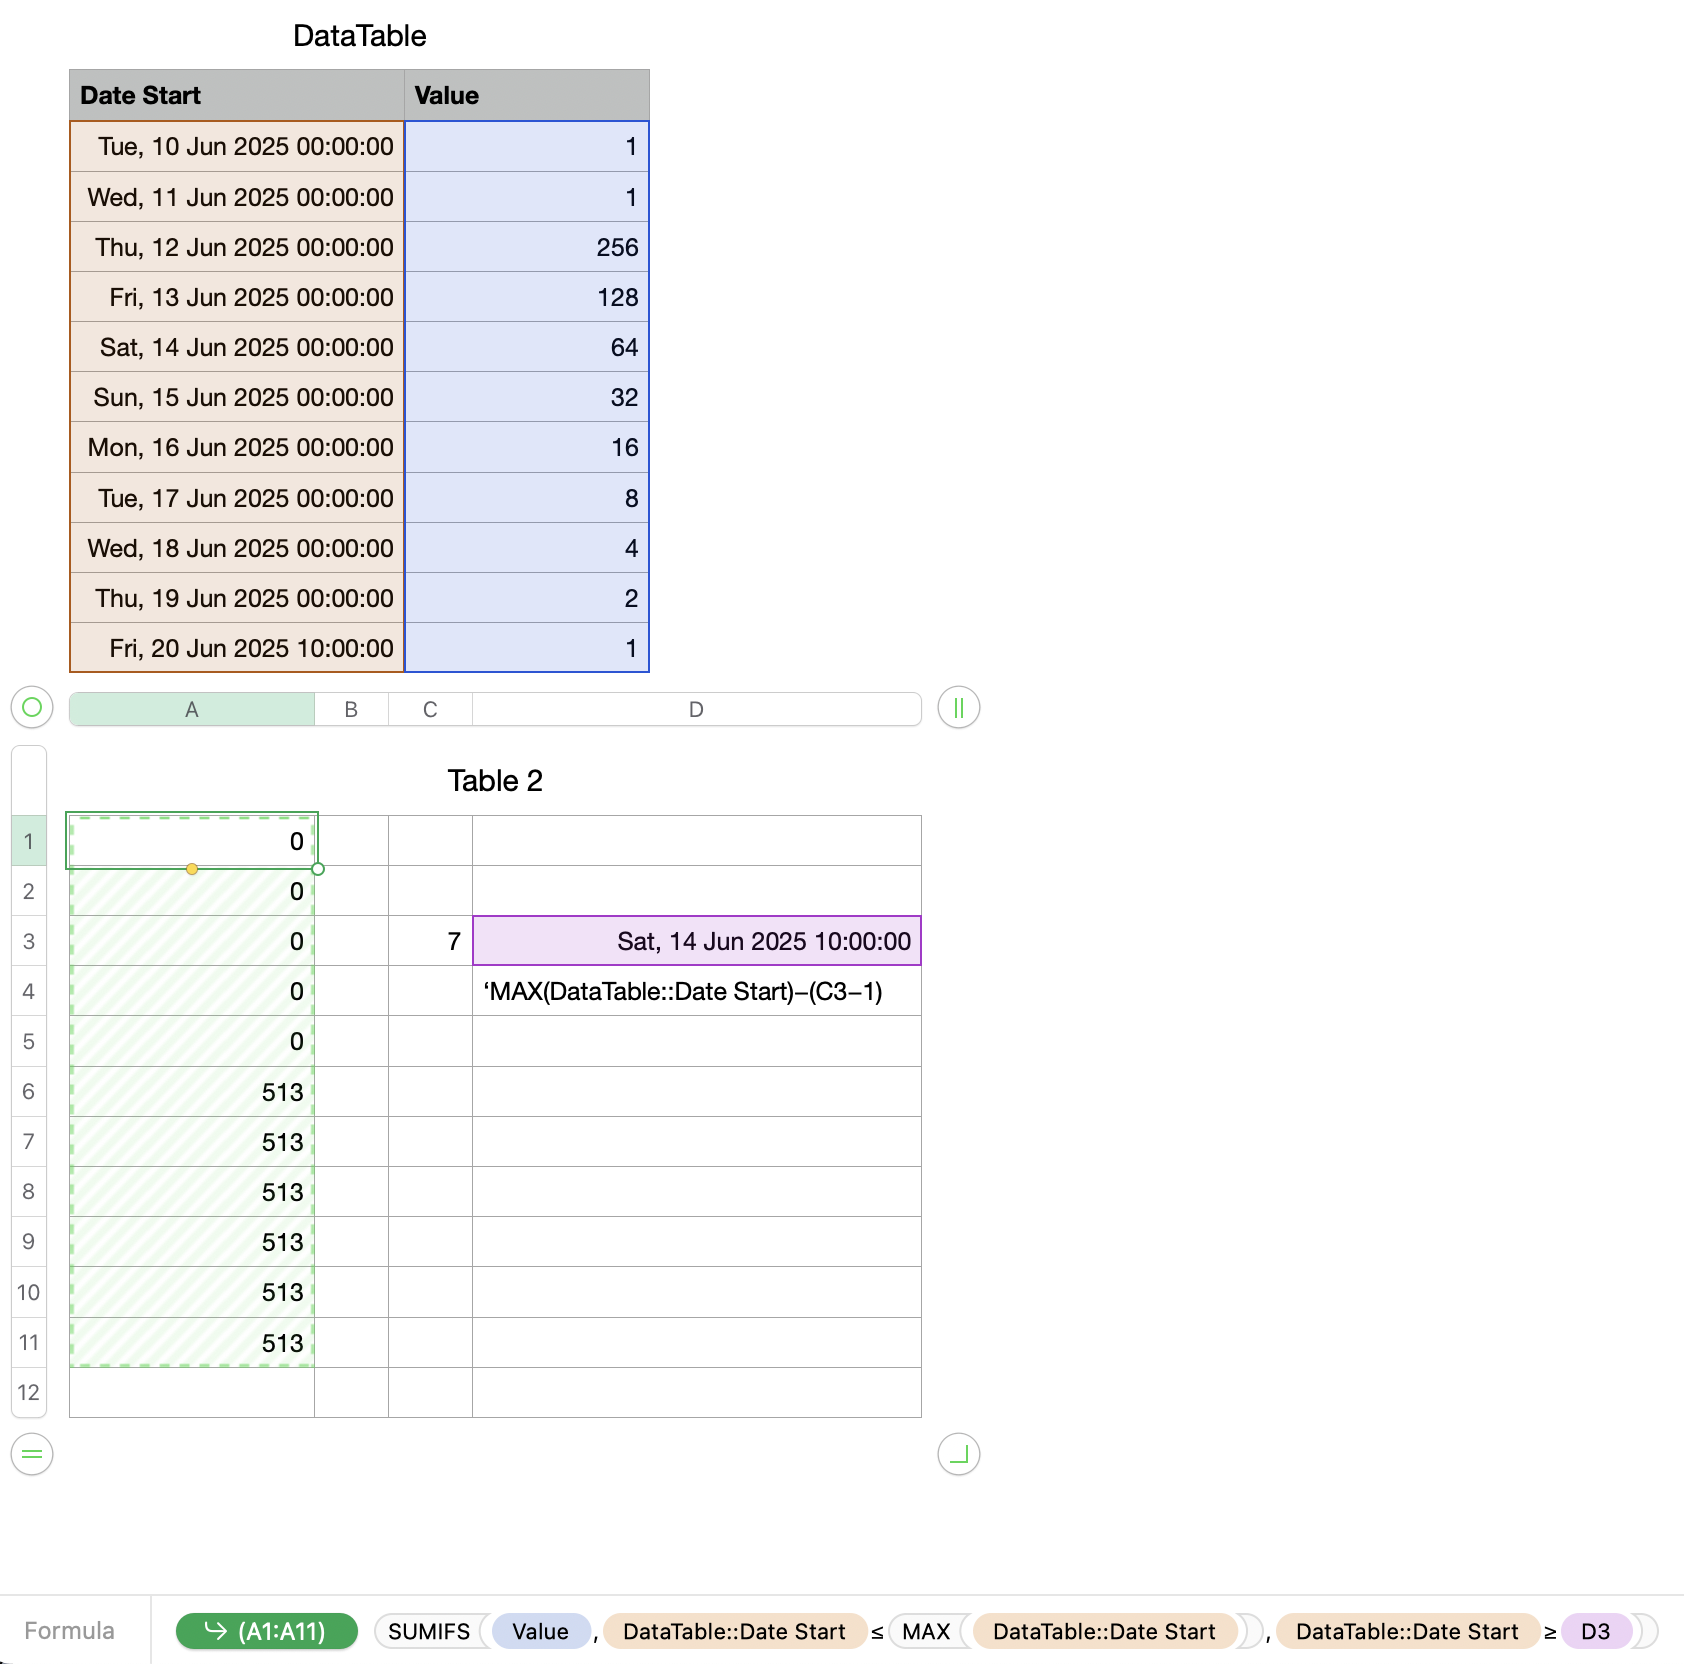Select the Fri, 20 Jun 2025 10:00:00 cell
Screen dimensions: 1684x1664
pyautogui.click(x=237, y=648)
